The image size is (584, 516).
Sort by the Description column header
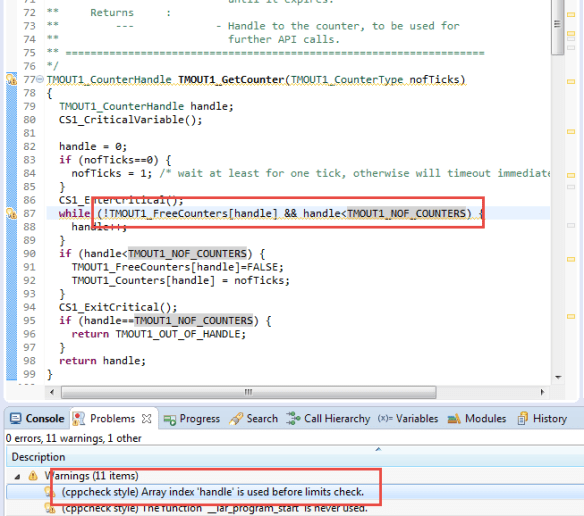tap(295, 457)
